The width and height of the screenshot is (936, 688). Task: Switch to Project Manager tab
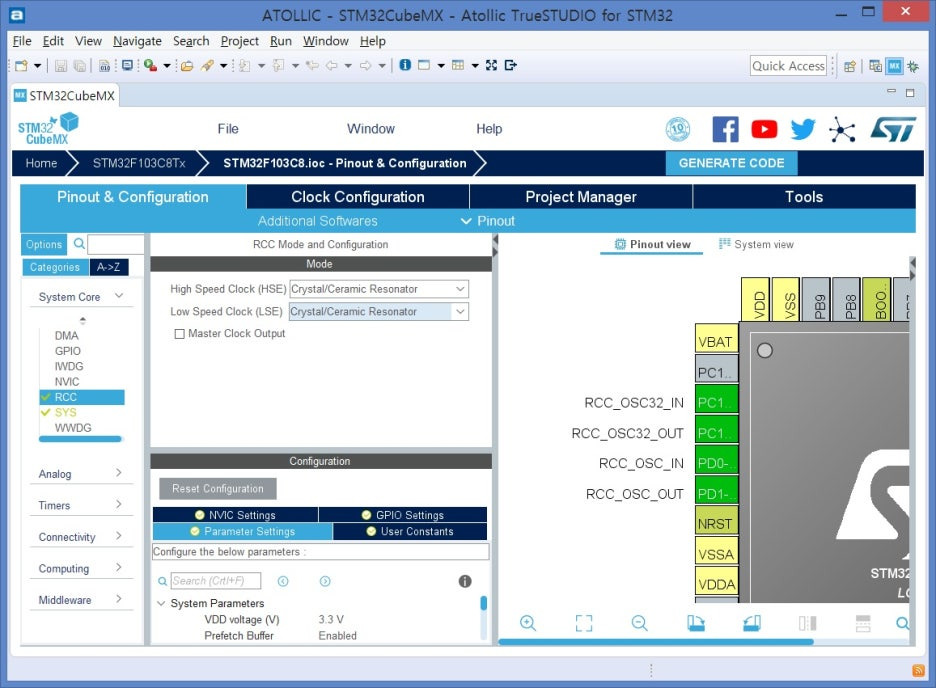[581, 196]
